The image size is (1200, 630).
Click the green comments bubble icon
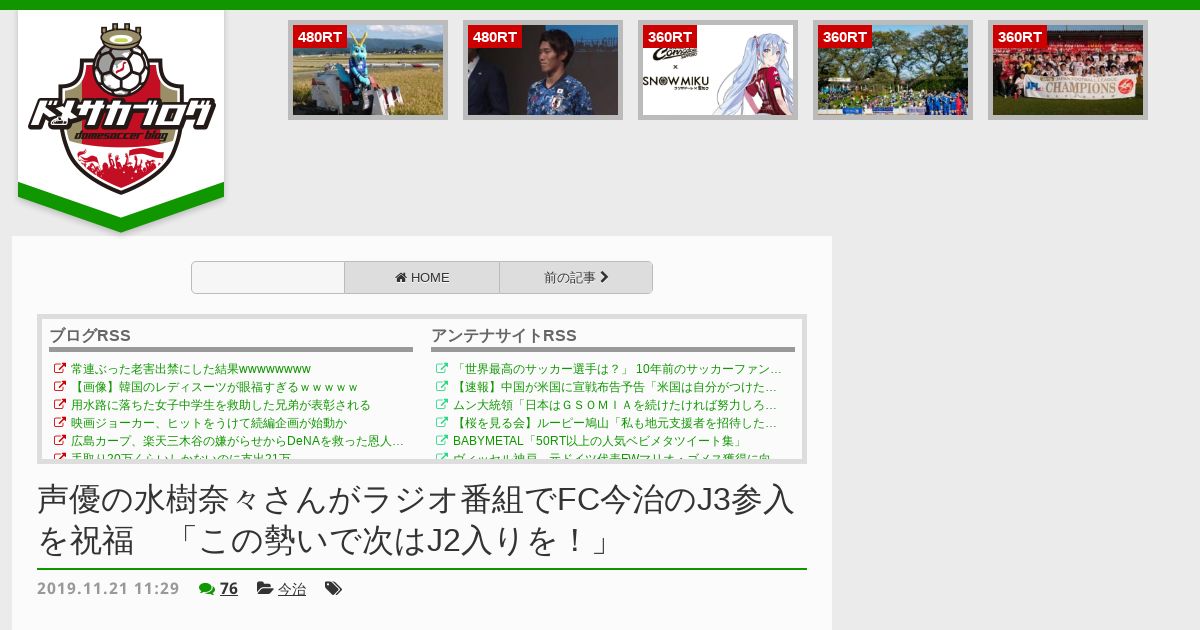(x=207, y=589)
